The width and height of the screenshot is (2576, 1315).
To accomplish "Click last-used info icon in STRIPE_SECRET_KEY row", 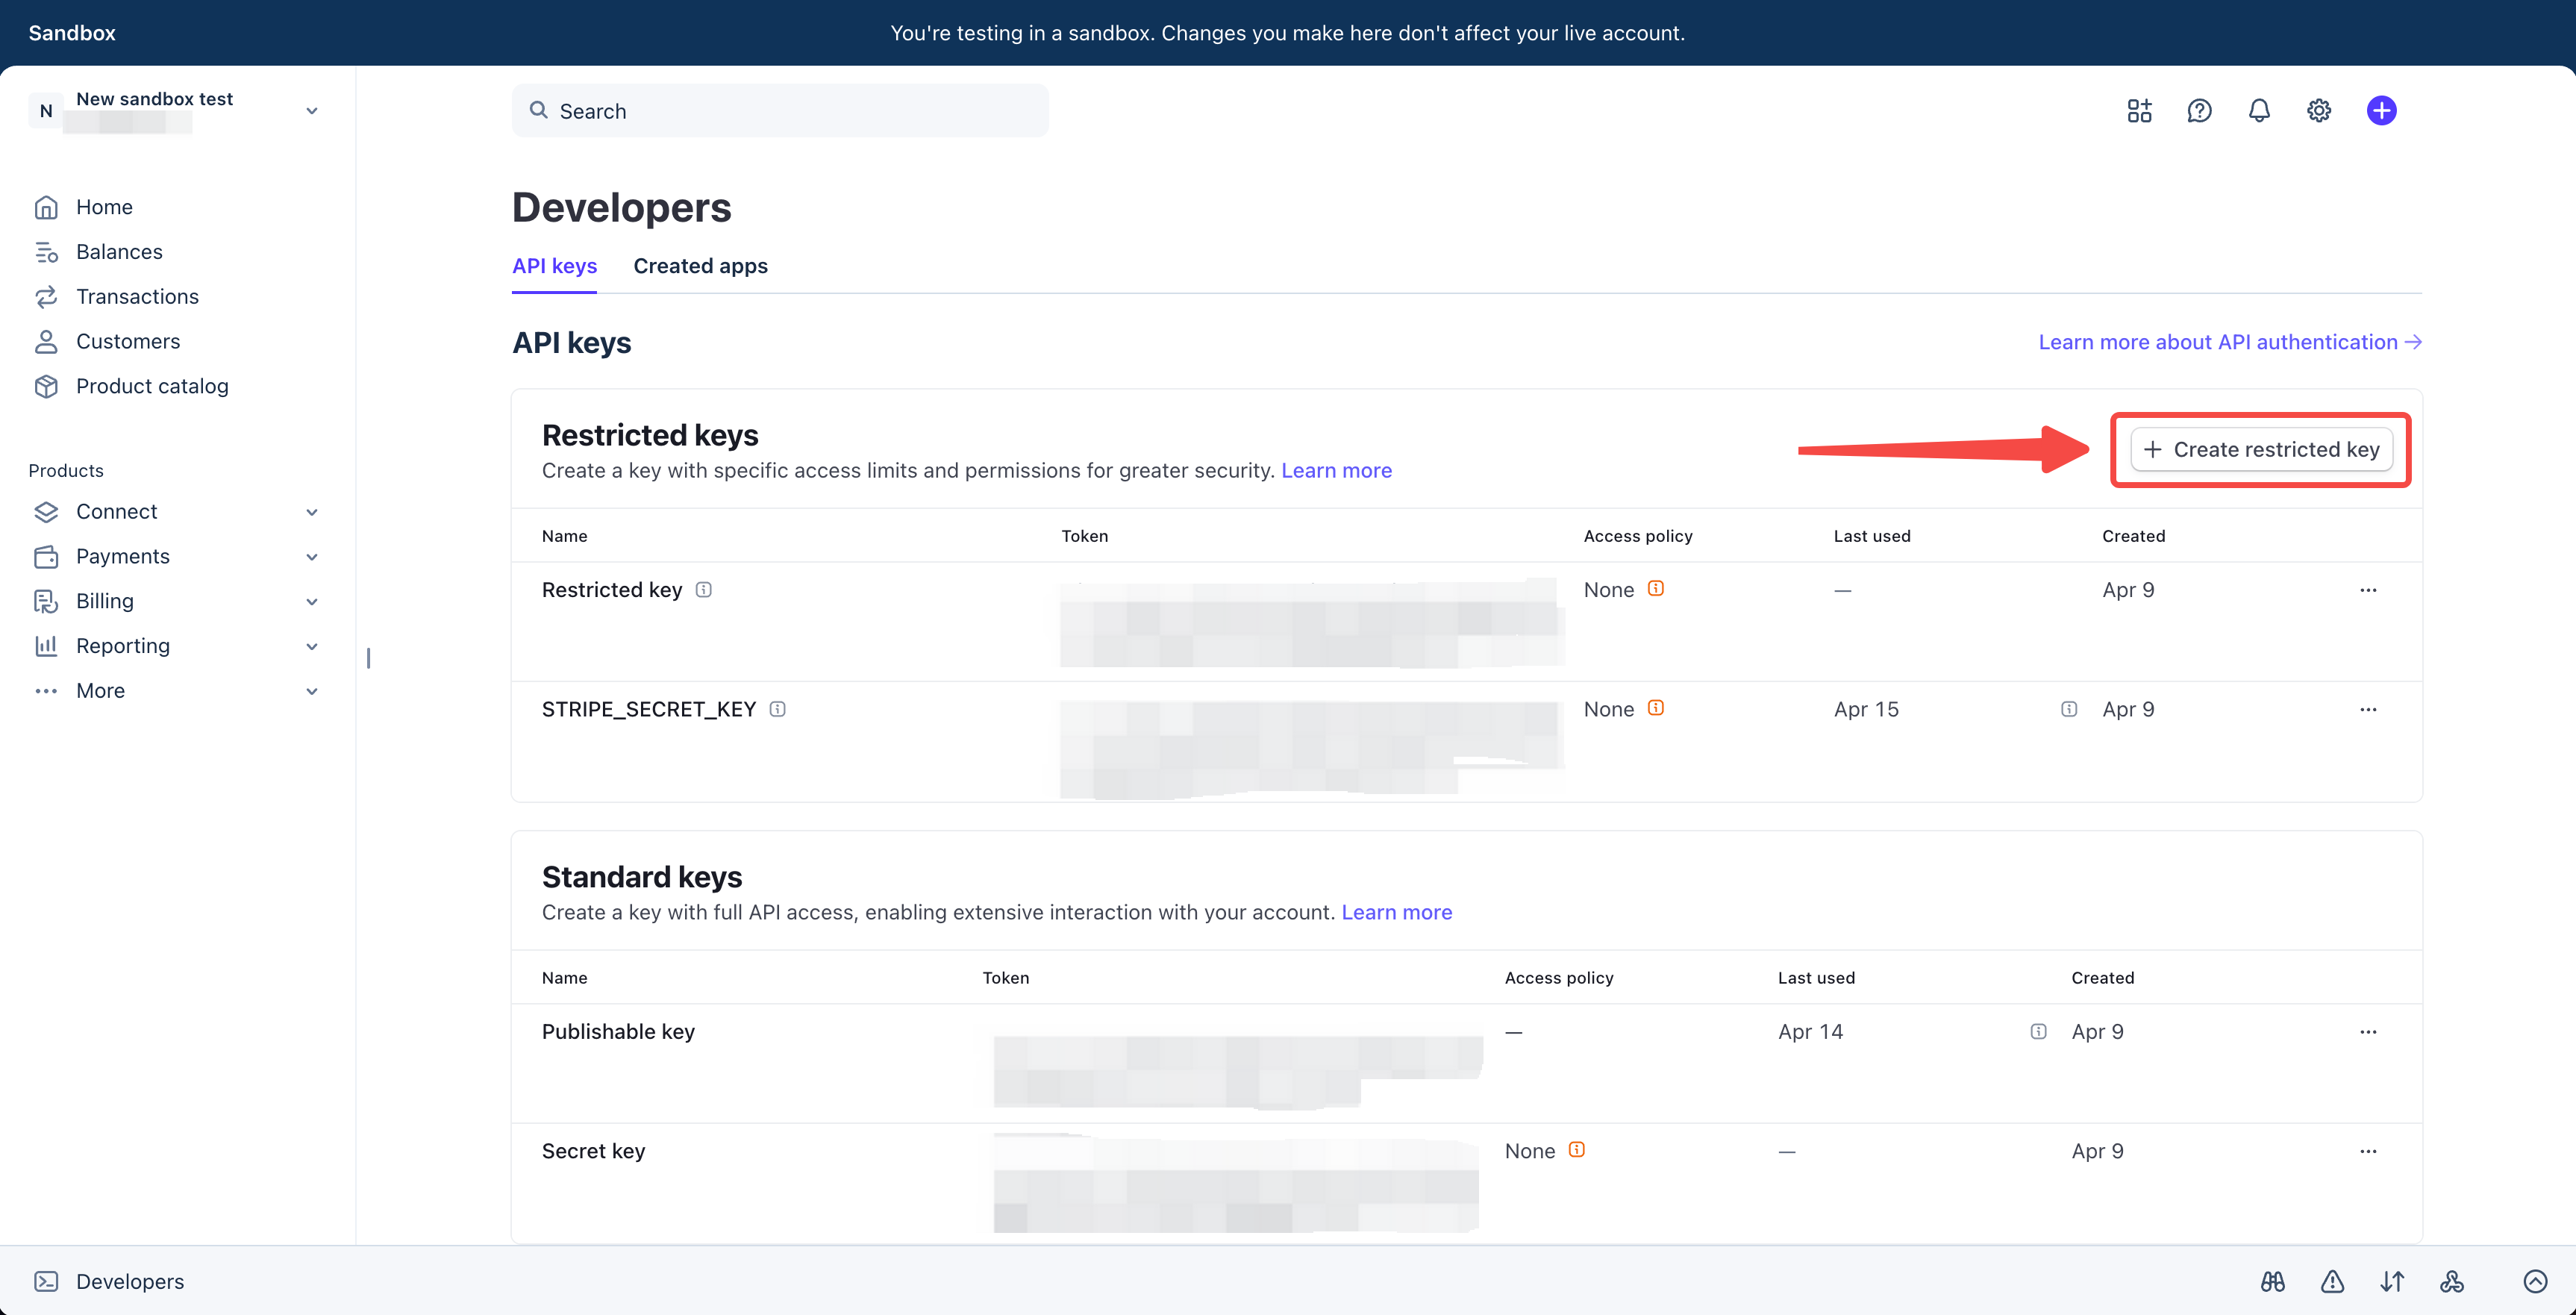I will [x=2069, y=709].
